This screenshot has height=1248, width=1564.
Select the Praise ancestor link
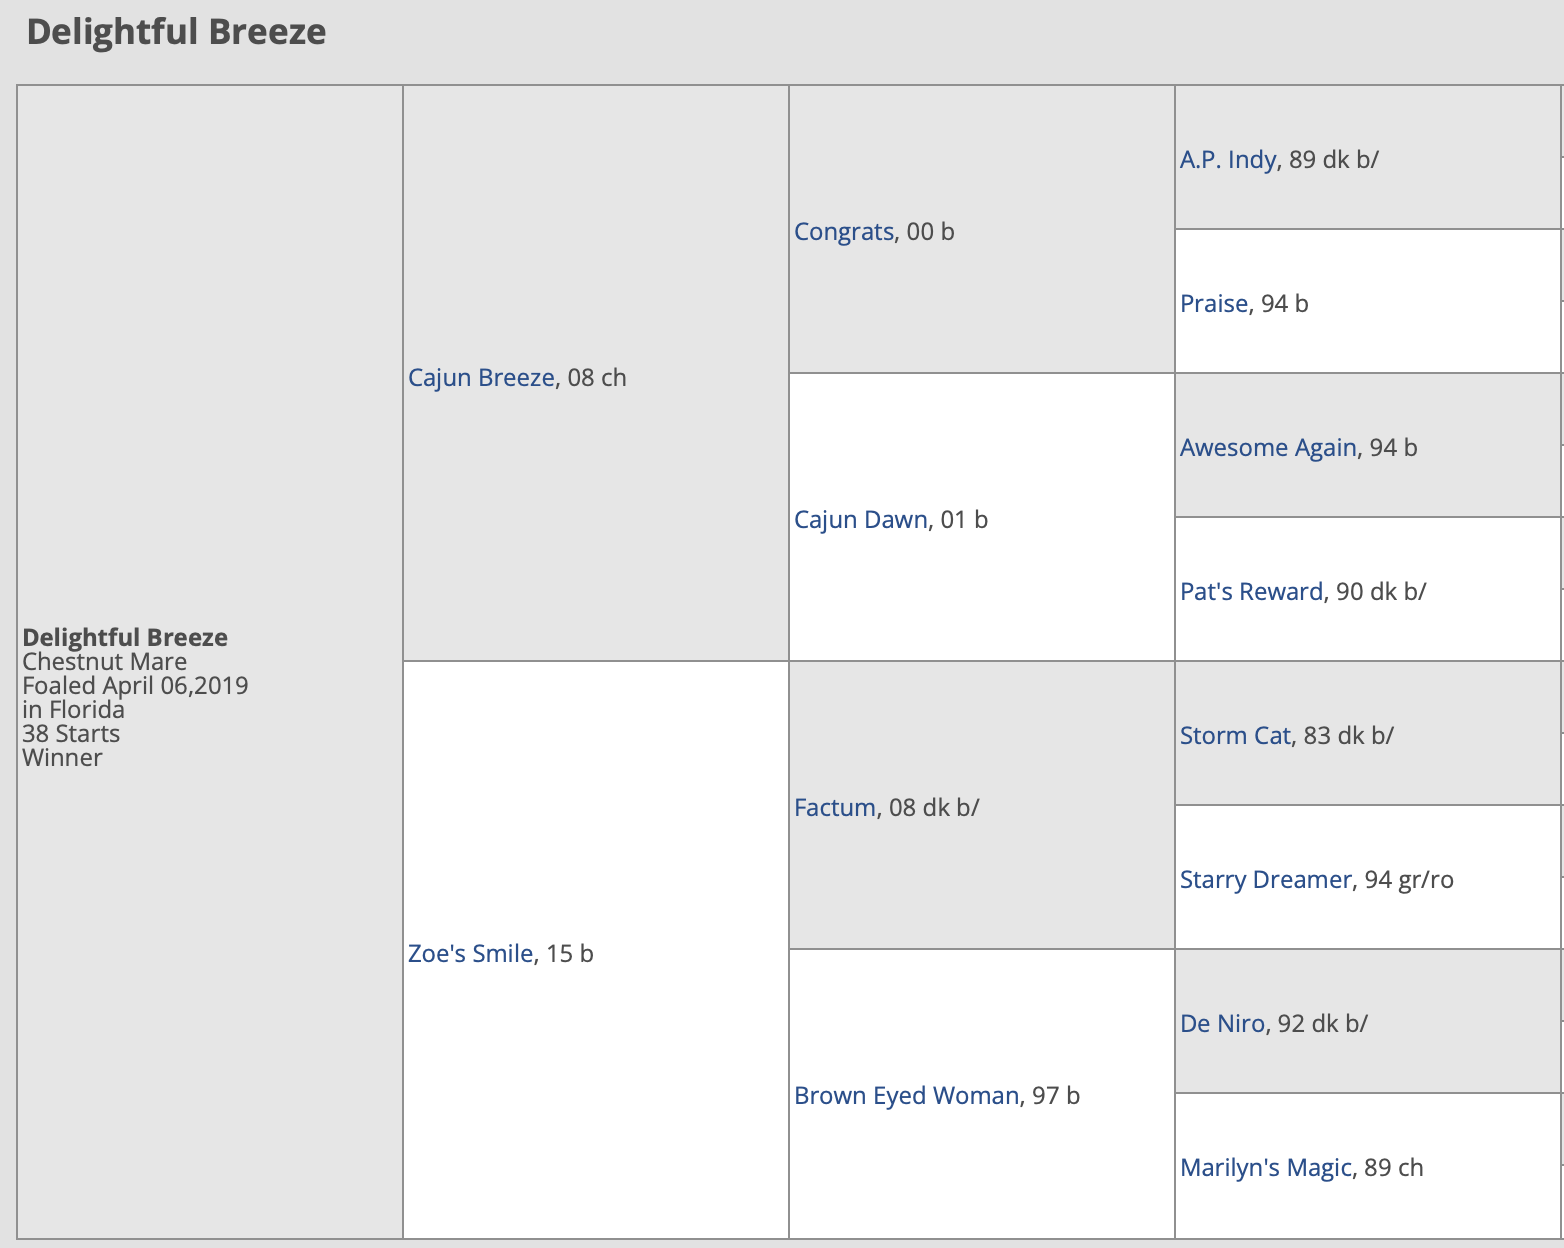(x=1214, y=304)
